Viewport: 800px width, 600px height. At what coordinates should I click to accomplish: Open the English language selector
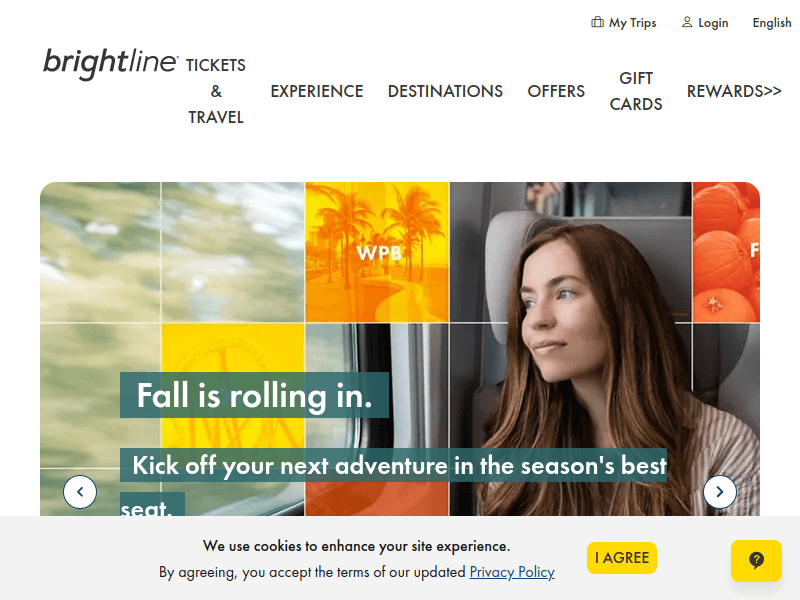point(772,22)
